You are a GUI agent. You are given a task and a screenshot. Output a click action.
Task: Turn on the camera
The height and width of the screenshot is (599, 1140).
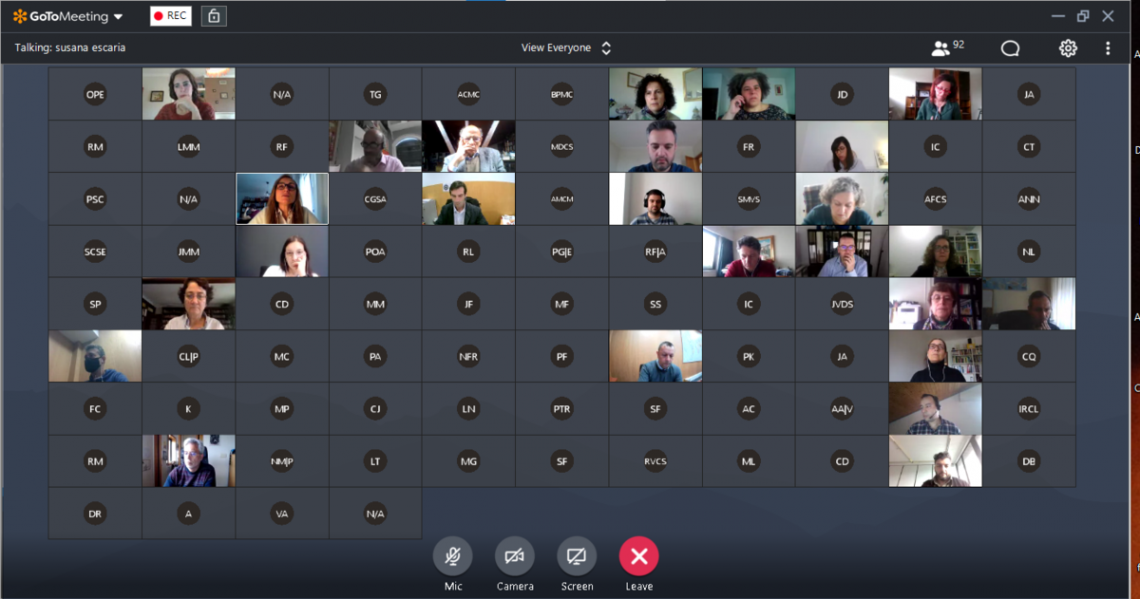point(515,556)
